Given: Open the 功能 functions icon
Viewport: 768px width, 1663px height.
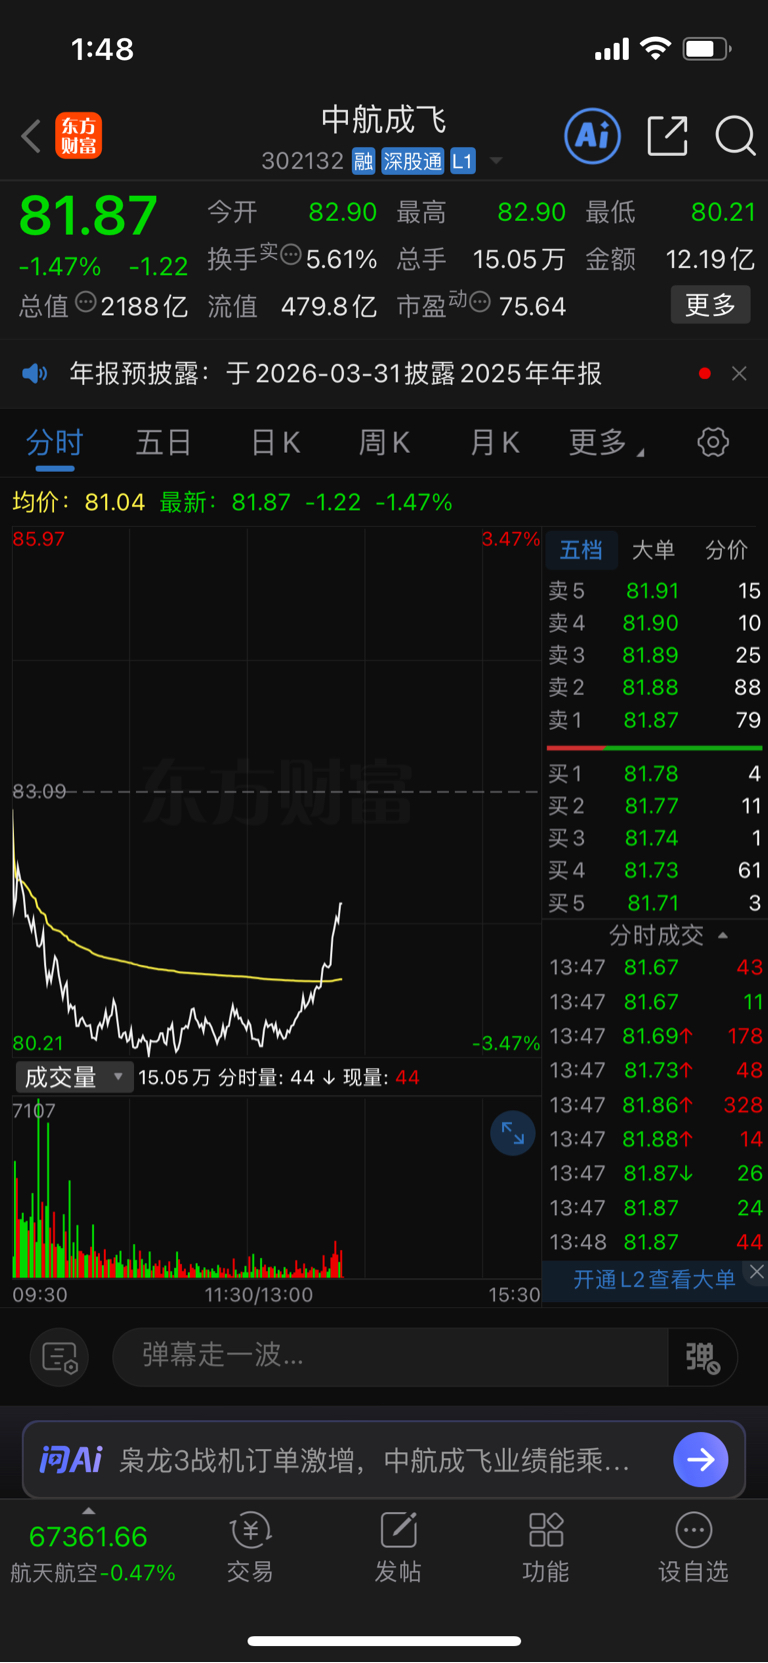Looking at the screenshot, I should tap(546, 1548).
